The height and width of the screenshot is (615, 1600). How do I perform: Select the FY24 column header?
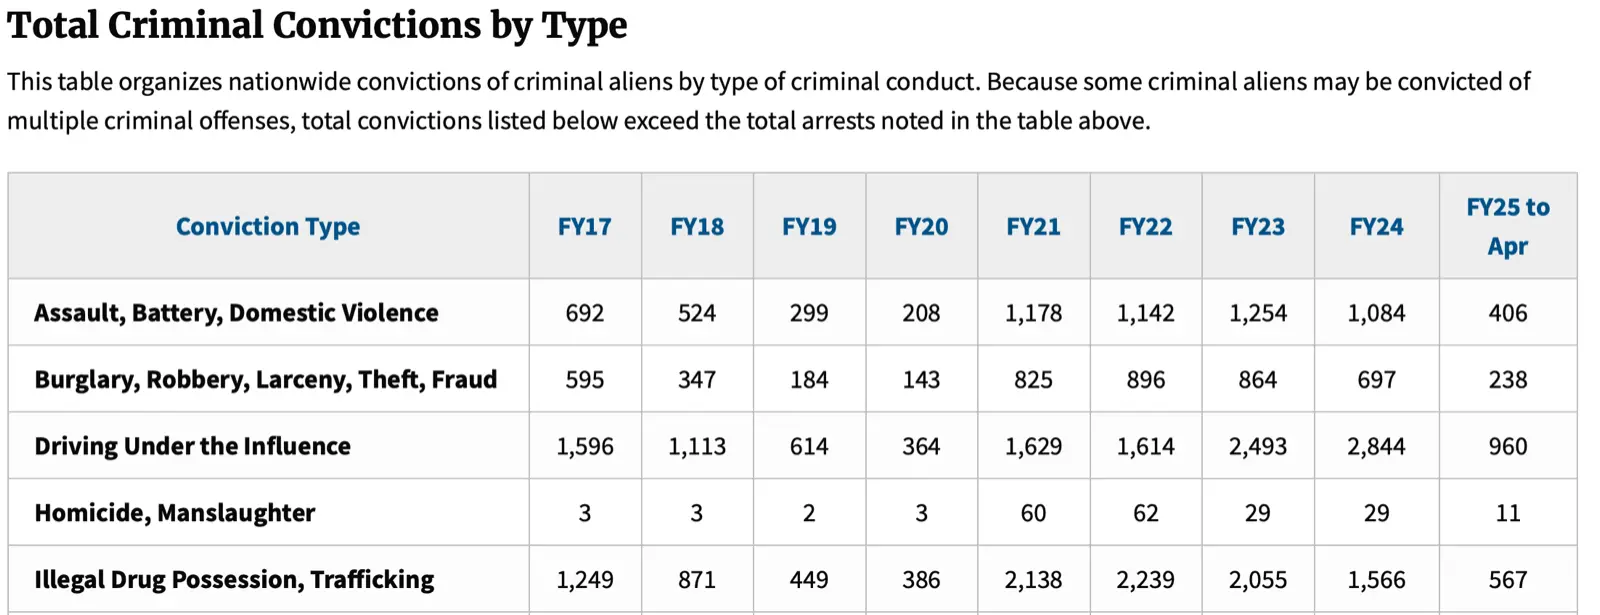click(x=1376, y=227)
